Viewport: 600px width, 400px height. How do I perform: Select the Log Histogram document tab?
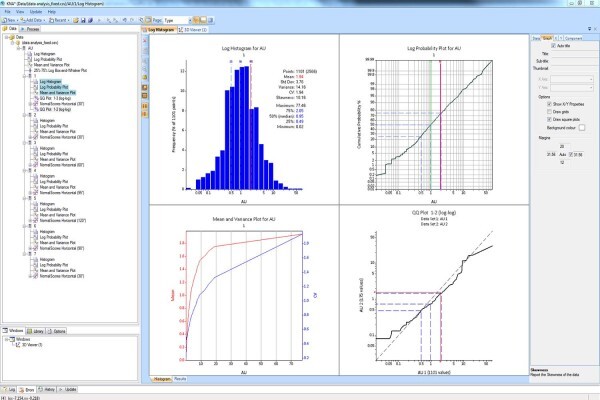(159, 29)
